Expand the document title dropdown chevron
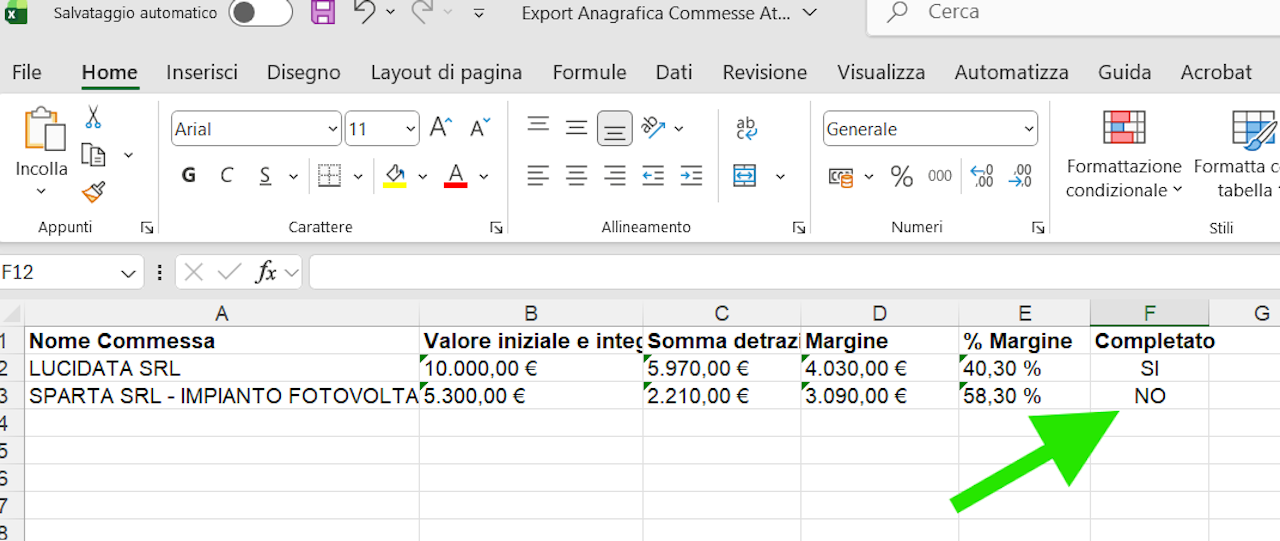Viewport: 1280px width, 541px height. pos(810,13)
